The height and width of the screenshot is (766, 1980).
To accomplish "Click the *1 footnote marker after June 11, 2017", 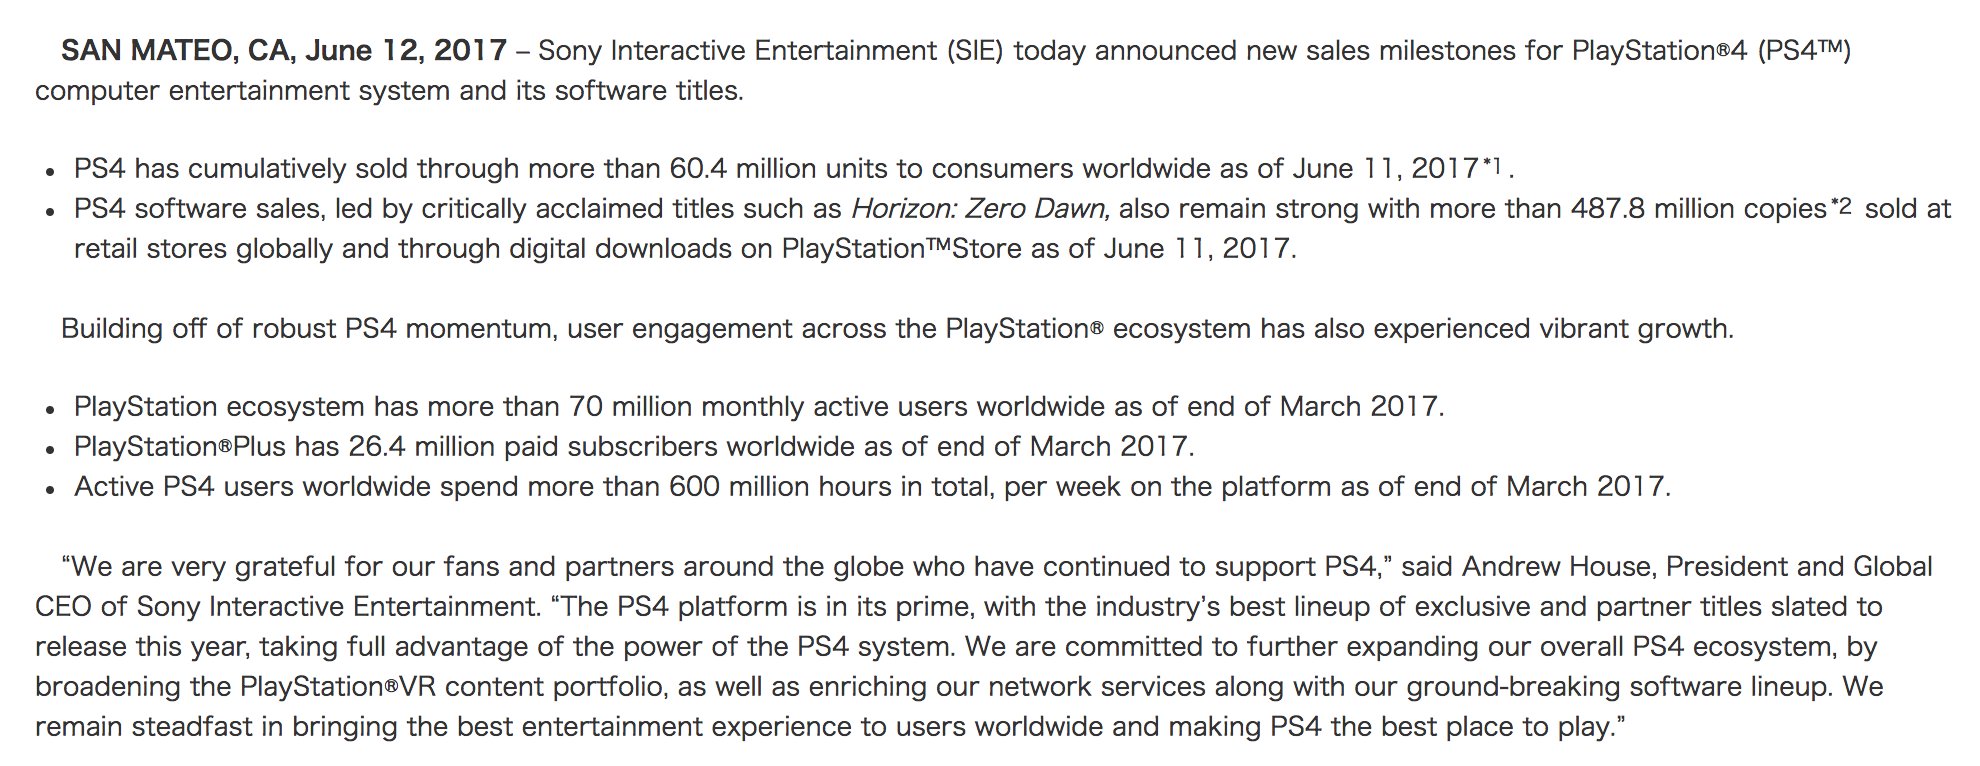I will pos(1494,163).
